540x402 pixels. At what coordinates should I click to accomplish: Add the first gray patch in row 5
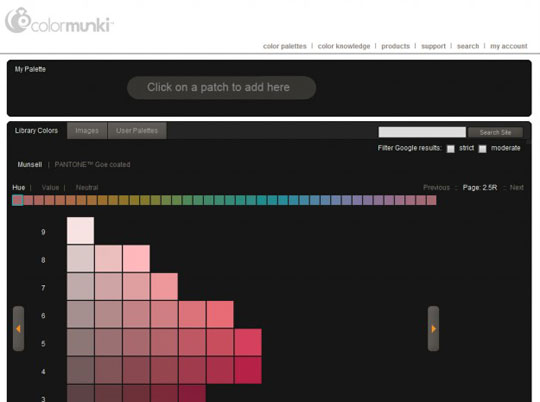tap(80, 342)
